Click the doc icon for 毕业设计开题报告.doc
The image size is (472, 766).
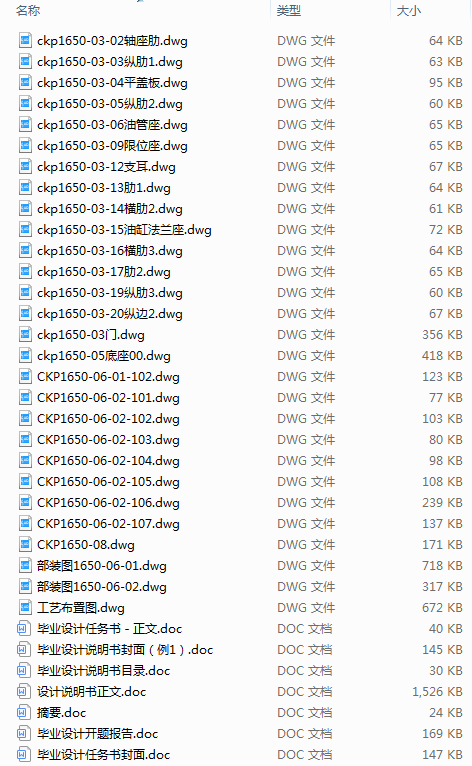[22, 734]
